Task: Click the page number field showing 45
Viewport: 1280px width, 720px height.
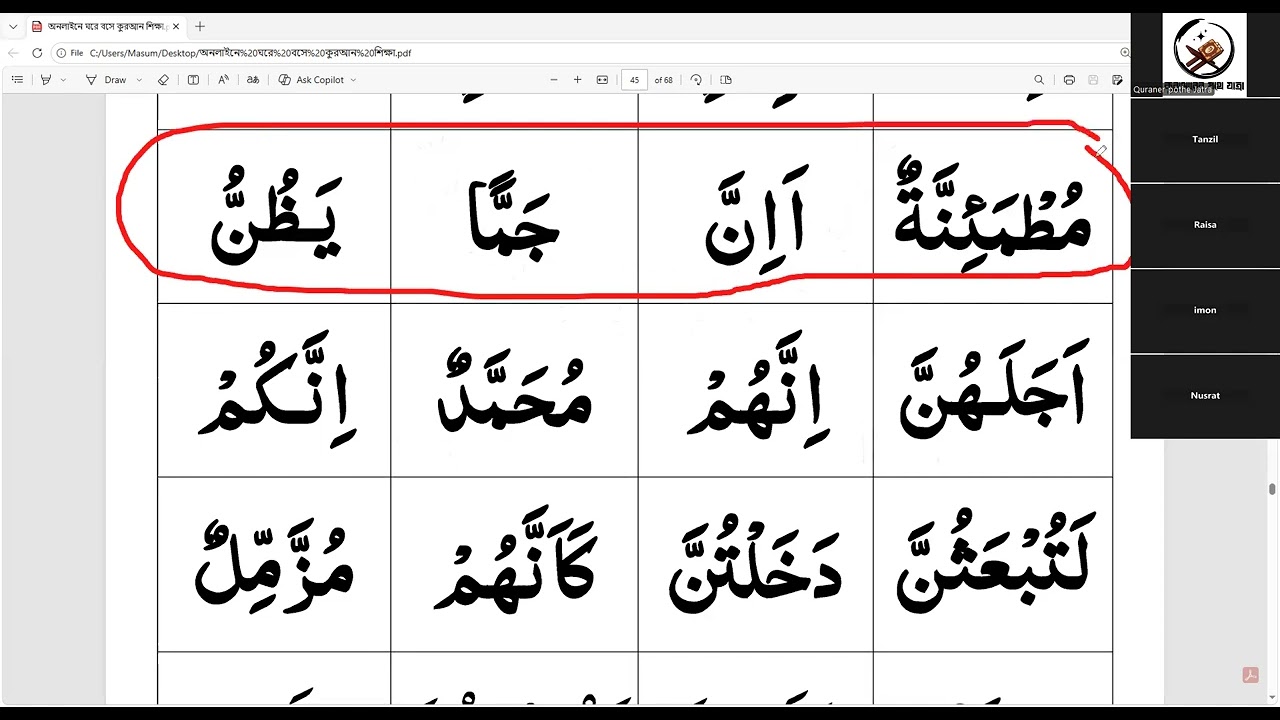Action: [634, 80]
